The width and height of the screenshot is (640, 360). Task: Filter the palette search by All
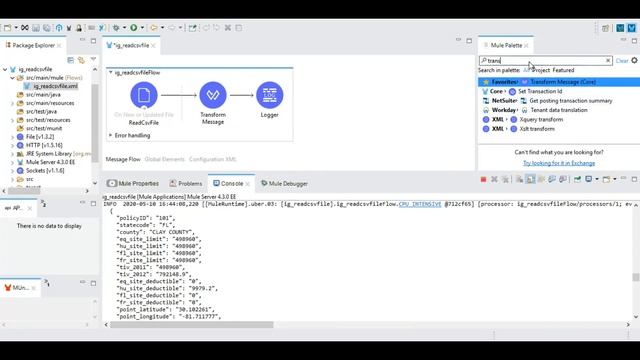[527, 70]
